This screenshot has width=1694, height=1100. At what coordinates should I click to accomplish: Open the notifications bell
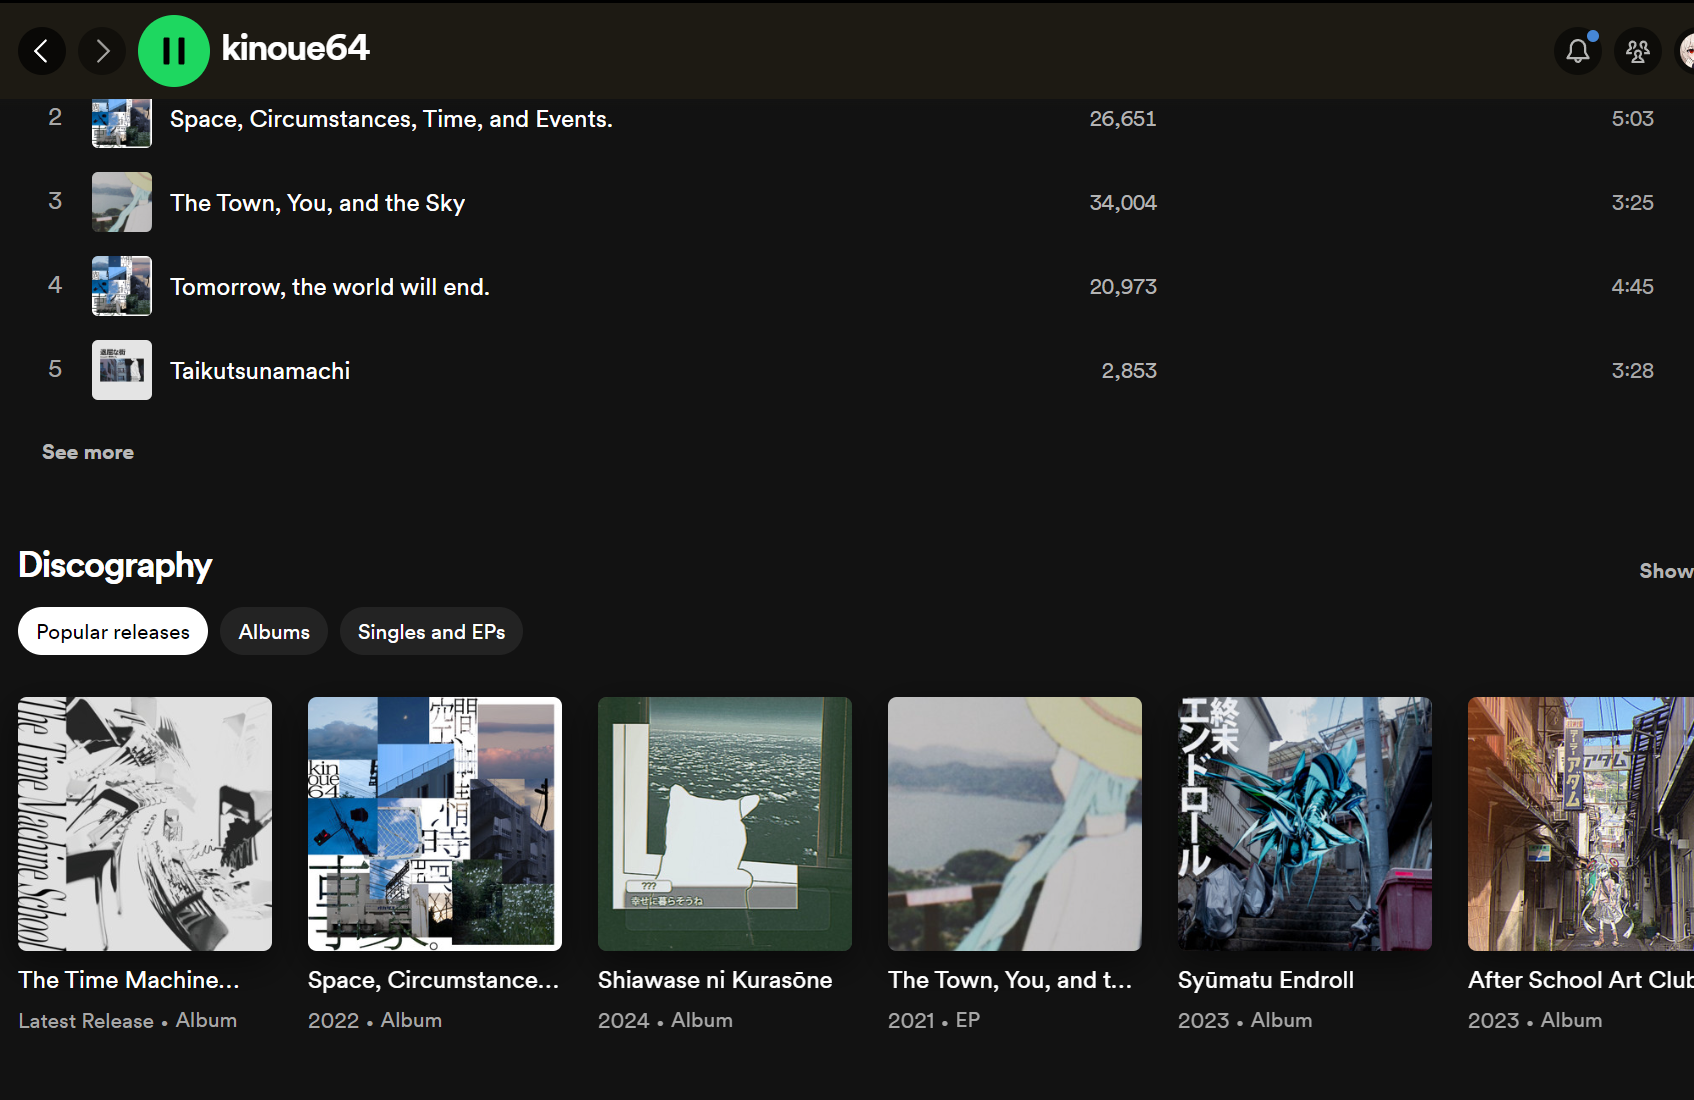coord(1577,51)
